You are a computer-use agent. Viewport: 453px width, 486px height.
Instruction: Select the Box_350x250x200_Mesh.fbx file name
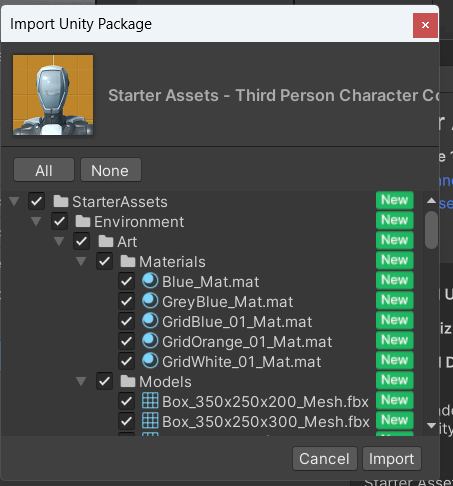pos(265,402)
